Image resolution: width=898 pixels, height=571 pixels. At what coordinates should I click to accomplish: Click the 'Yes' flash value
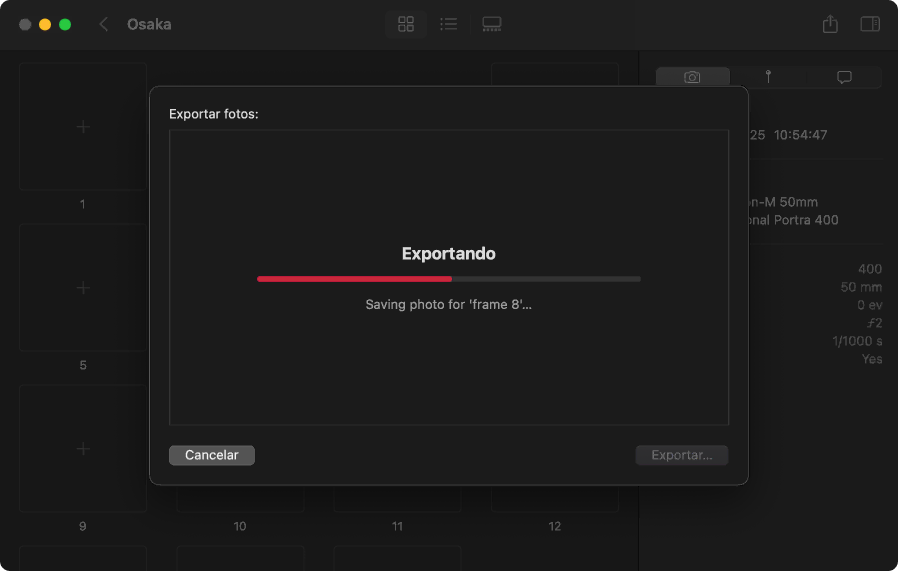tap(872, 359)
